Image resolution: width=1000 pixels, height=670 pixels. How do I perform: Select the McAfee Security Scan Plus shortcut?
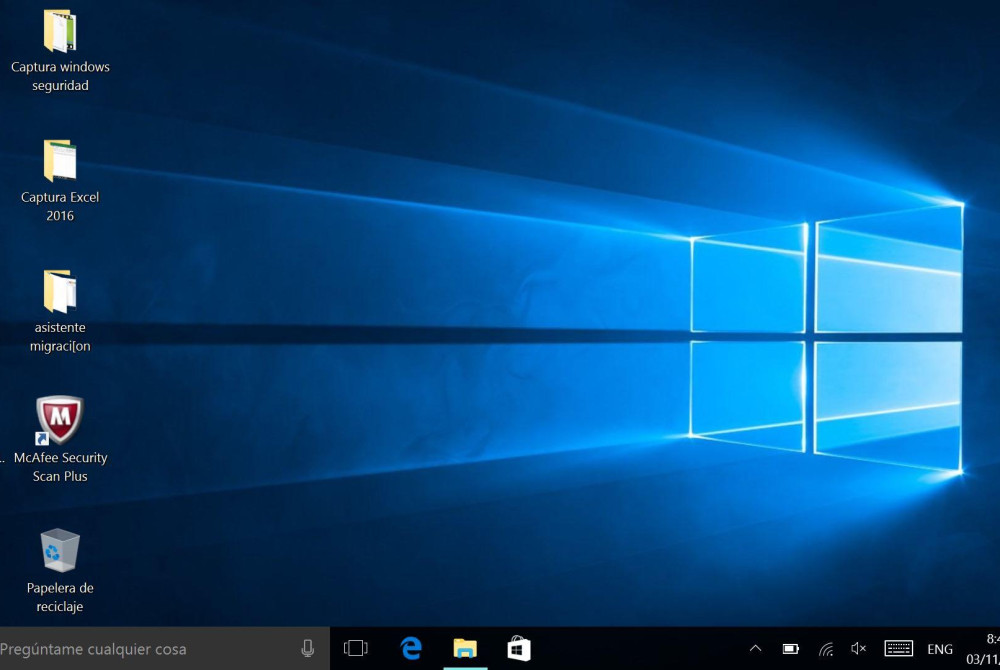59,420
